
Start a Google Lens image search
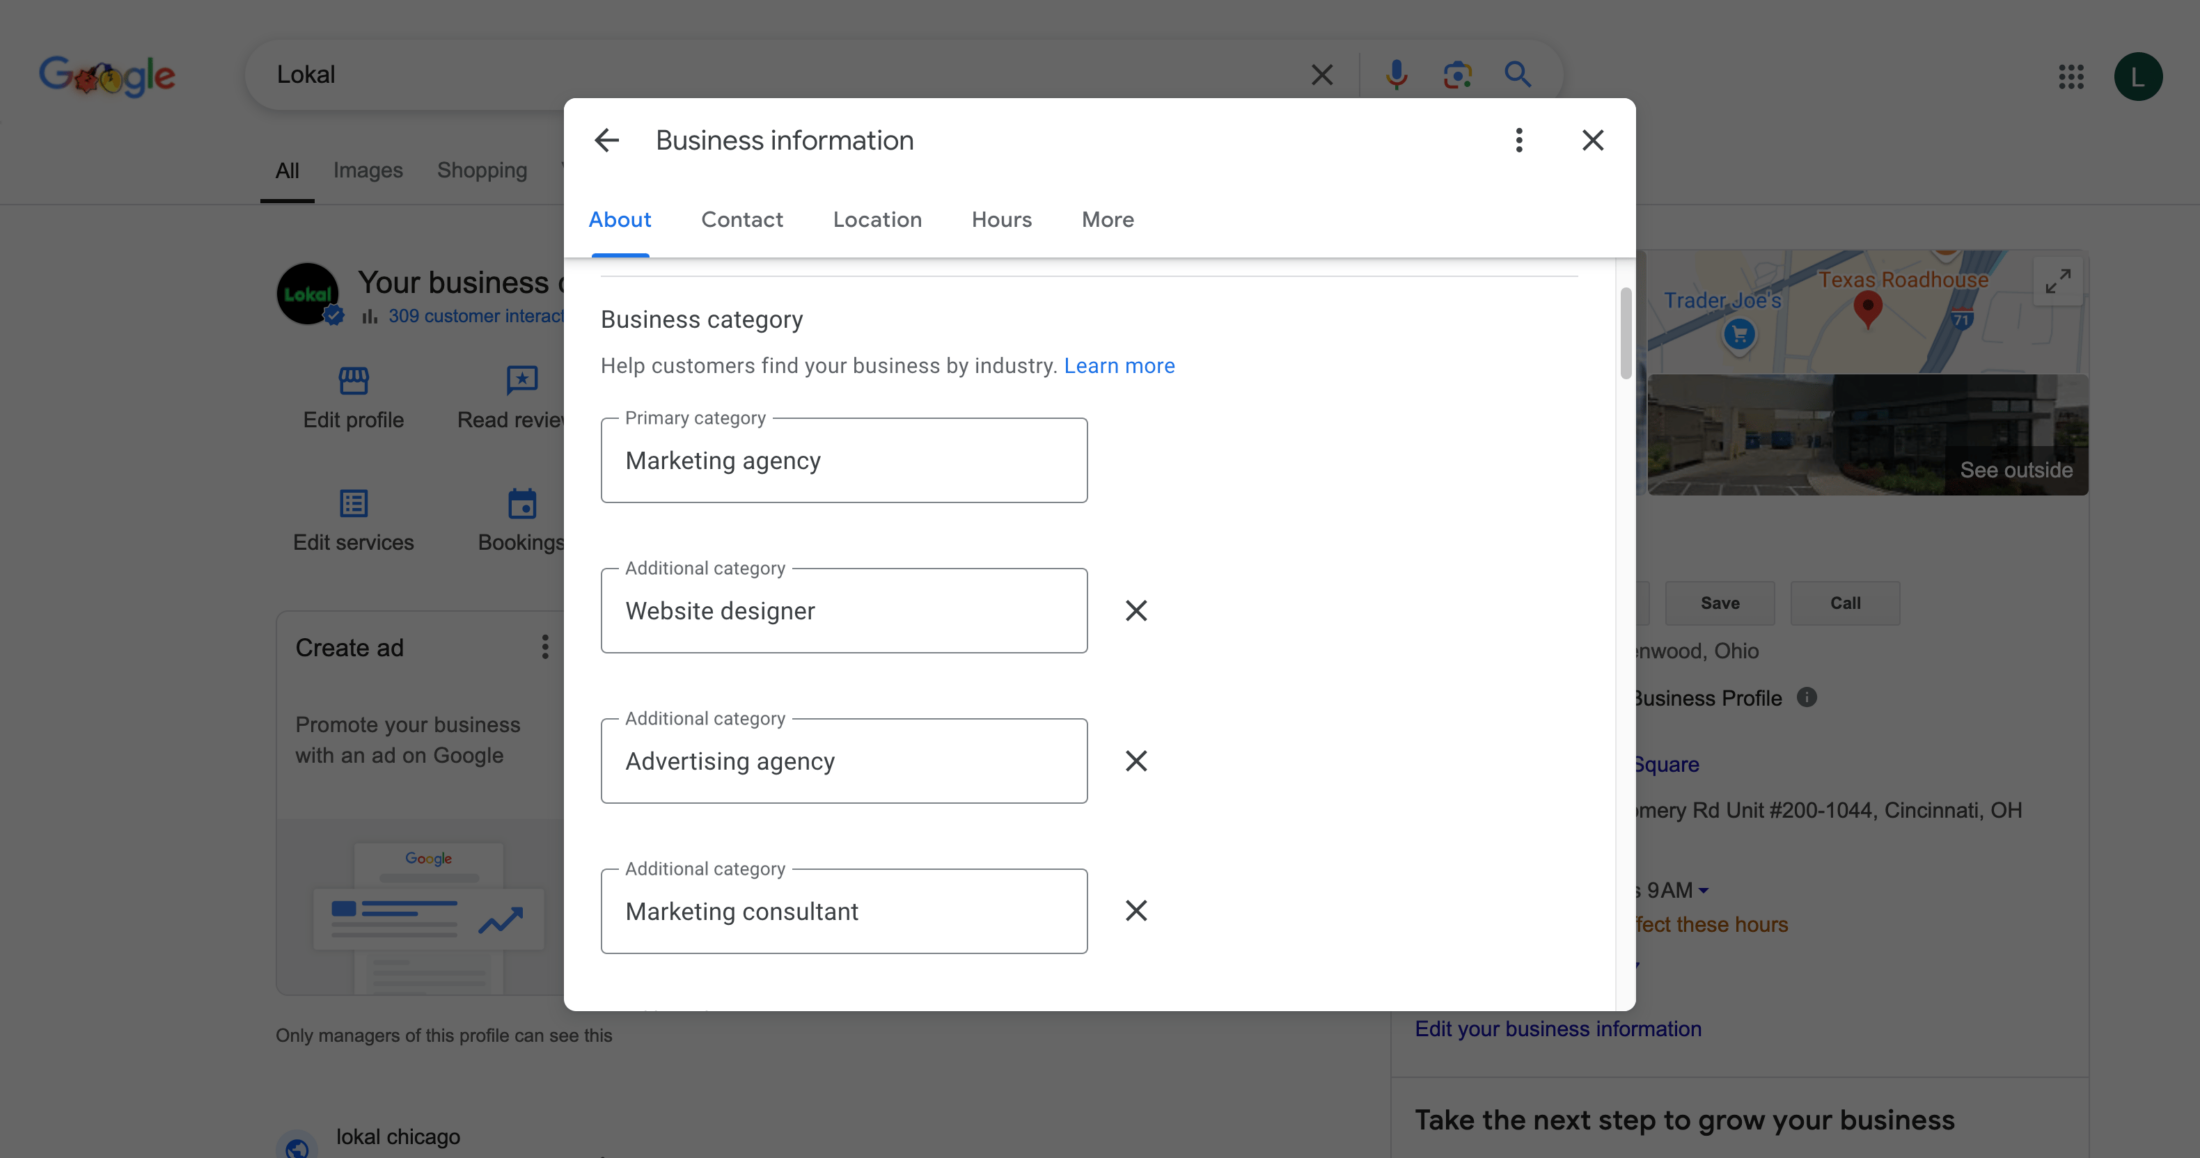[x=1457, y=74]
